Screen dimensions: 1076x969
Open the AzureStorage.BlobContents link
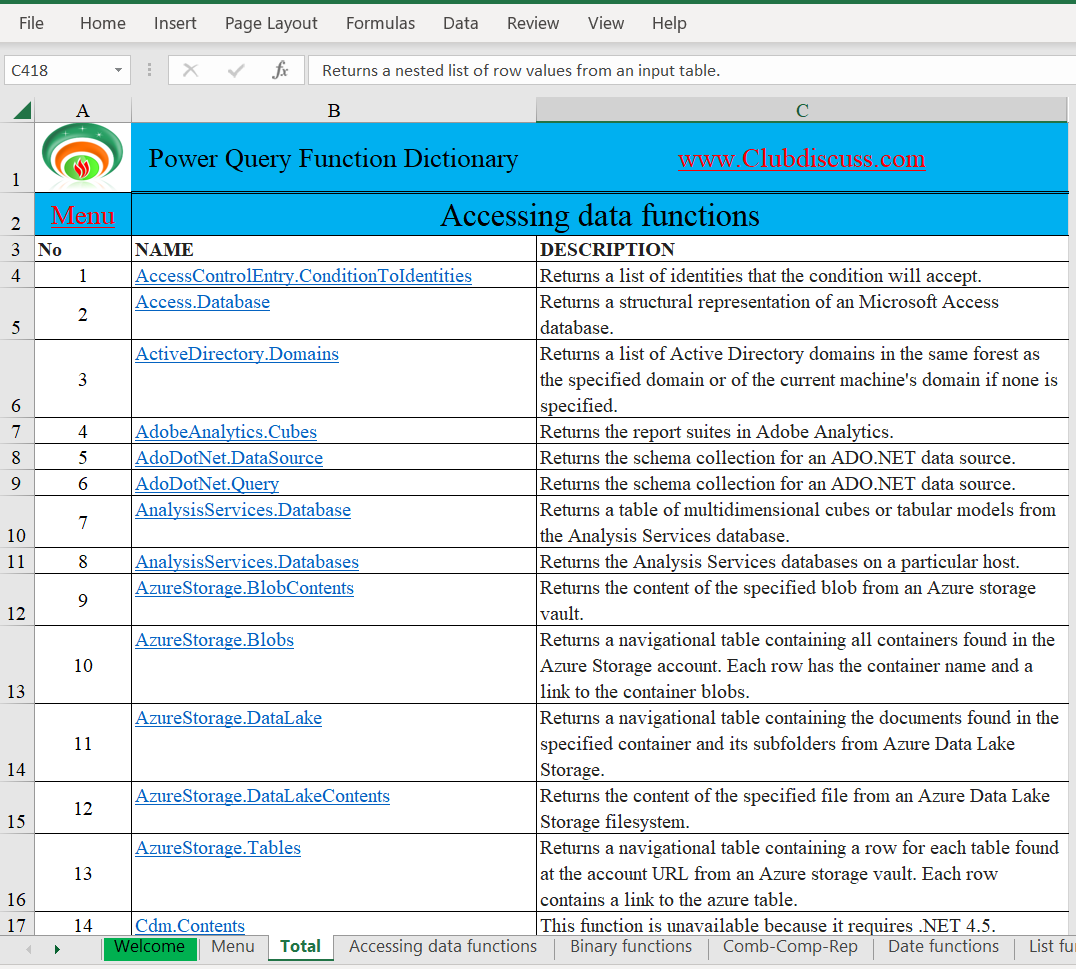[x=244, y=588]
